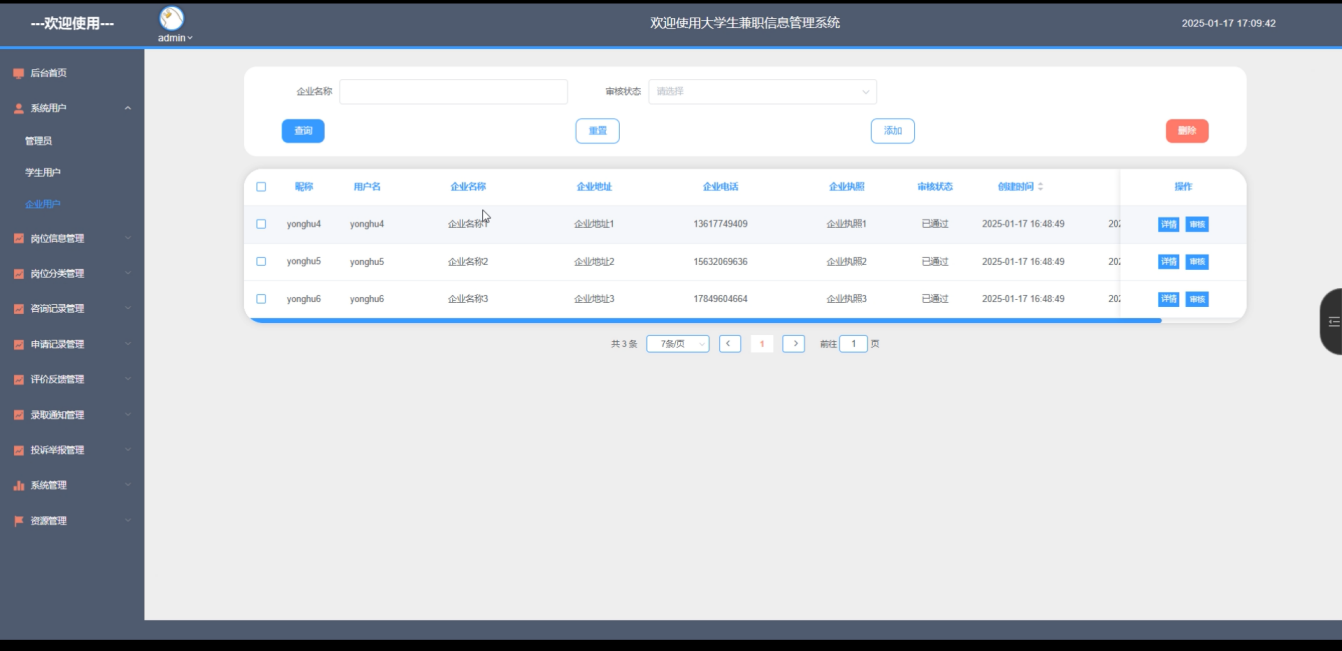Click phone number 15632069636
Screen dimensions: 1342x651
(x=720, y=262)
